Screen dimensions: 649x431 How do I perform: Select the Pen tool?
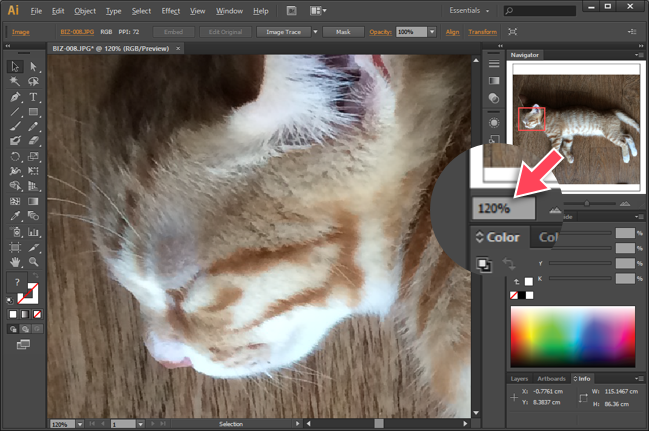point(15,97)
